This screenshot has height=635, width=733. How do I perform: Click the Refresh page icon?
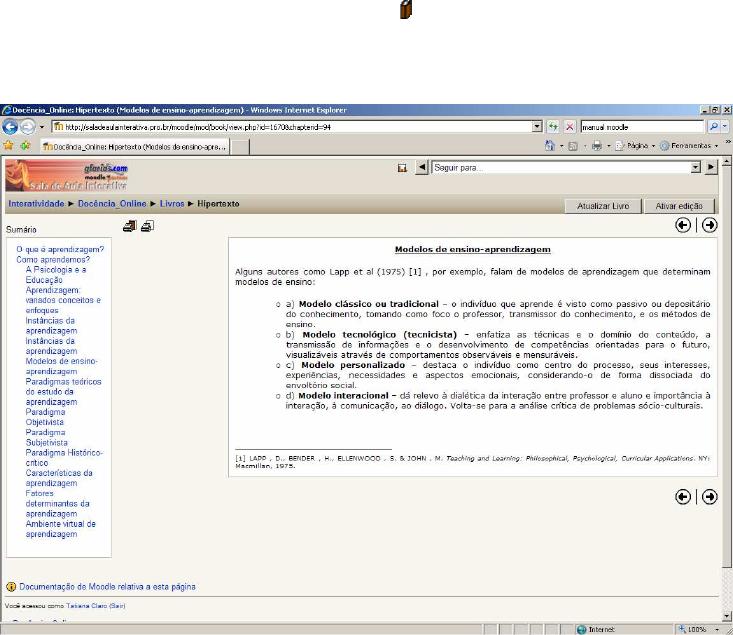pos(551,127)
